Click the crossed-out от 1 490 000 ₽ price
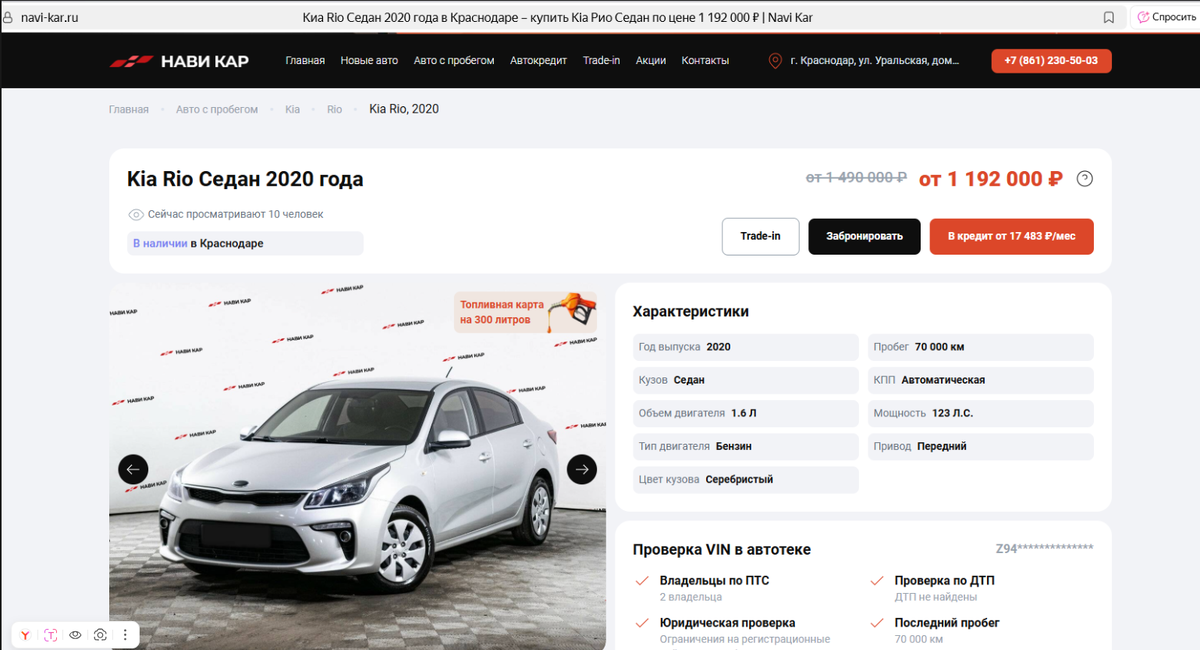The image size is (1200, 650). coord(856,178)
